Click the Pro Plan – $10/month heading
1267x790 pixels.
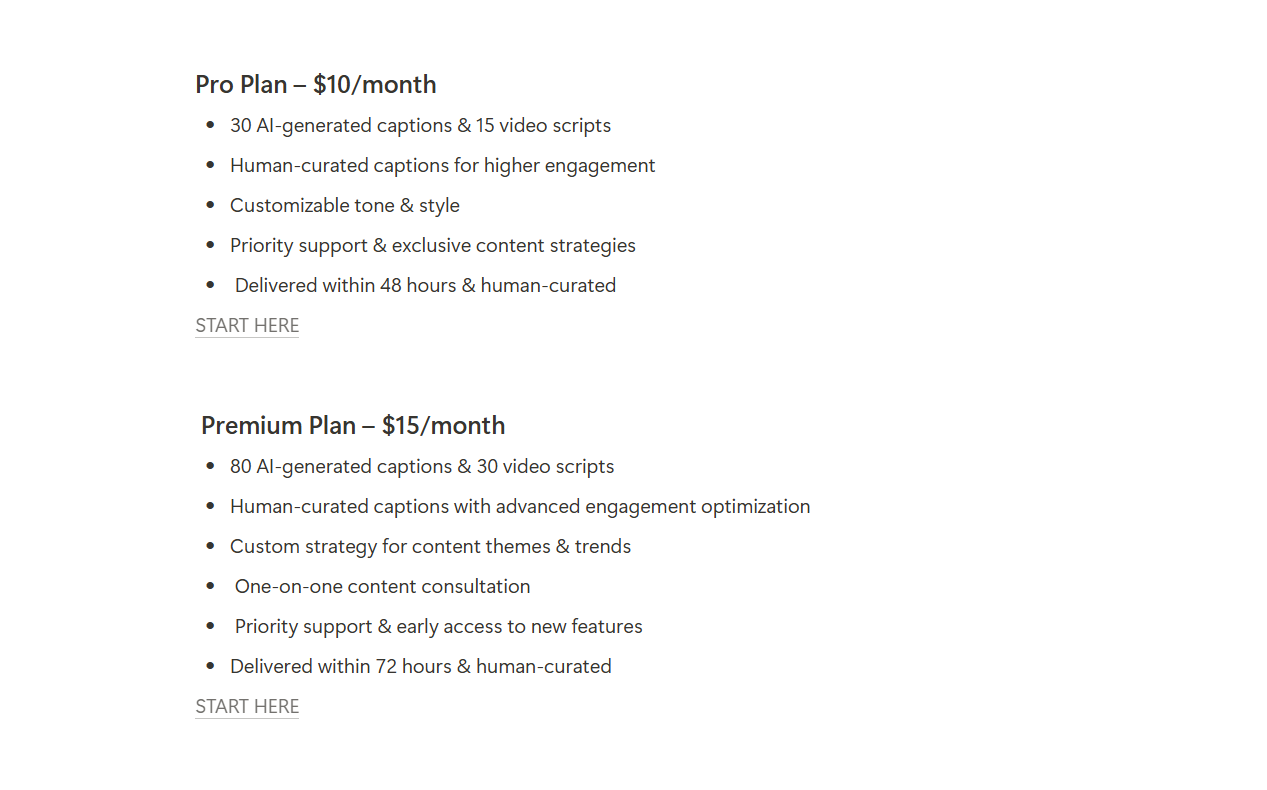pyautogui.click(x=316, y=85)
